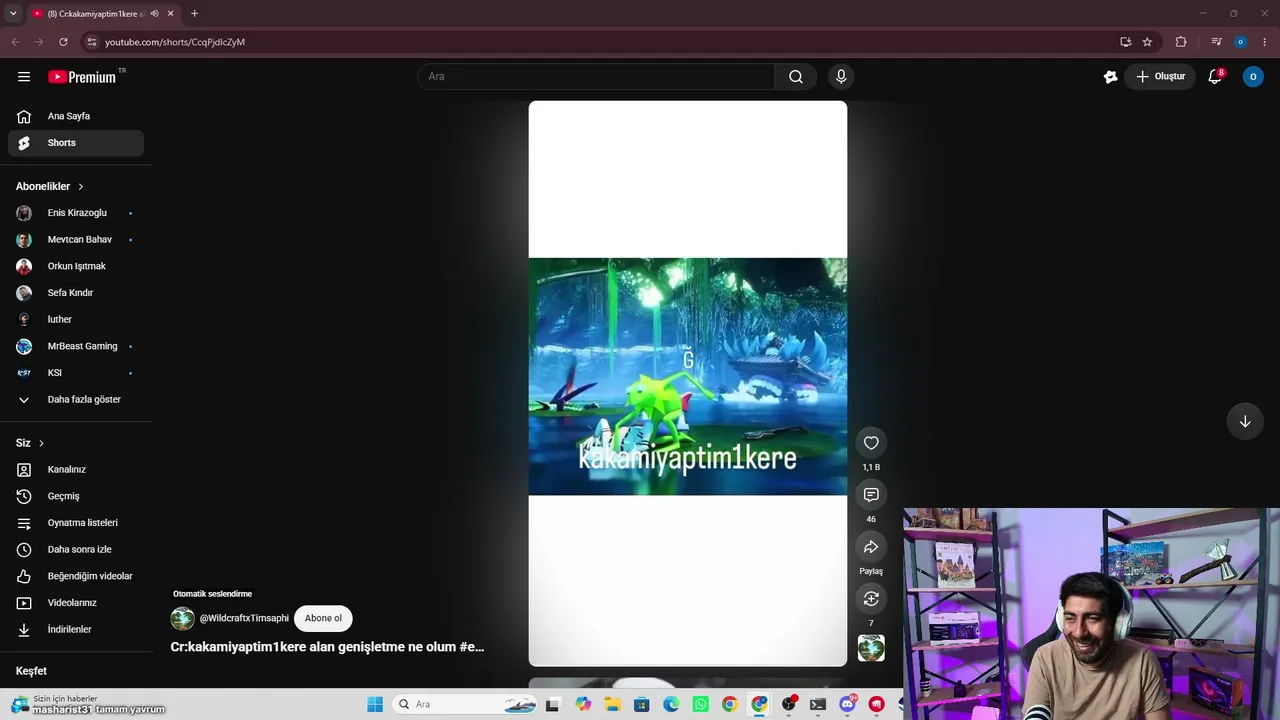View site information icon in address bar
The width and height of the screenshot is (1280, 720).
(91, 42)
